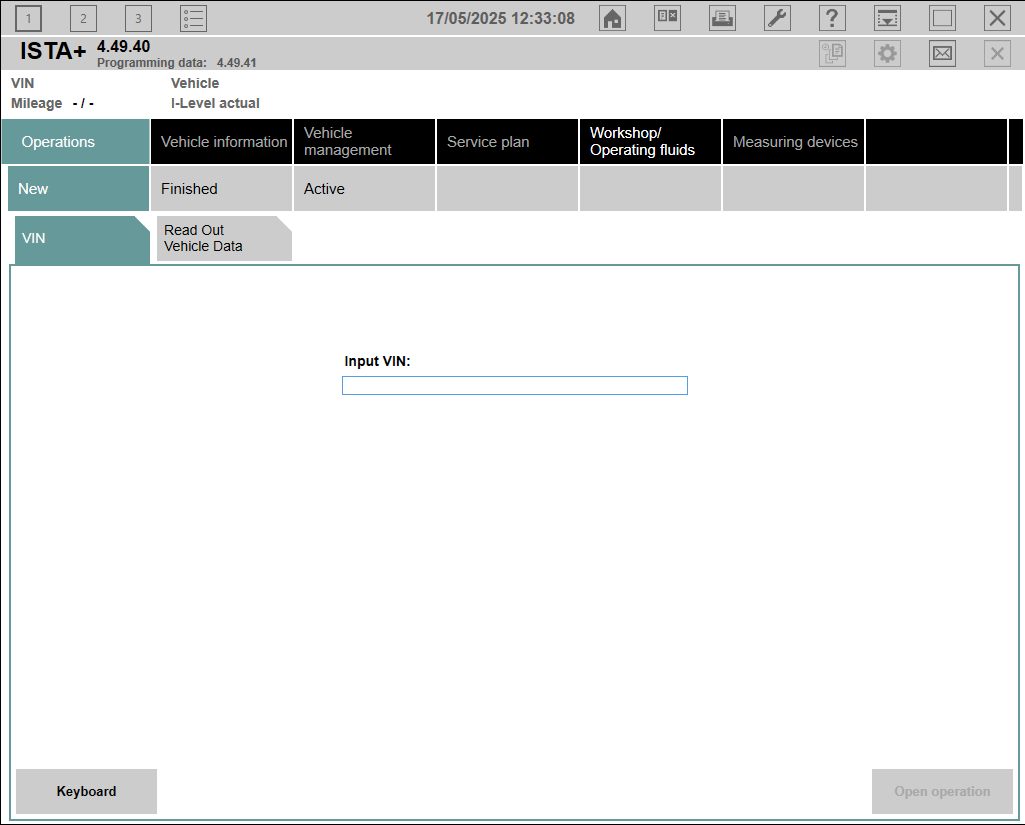Open the Vehicle information tab

(x=222, y=142)
